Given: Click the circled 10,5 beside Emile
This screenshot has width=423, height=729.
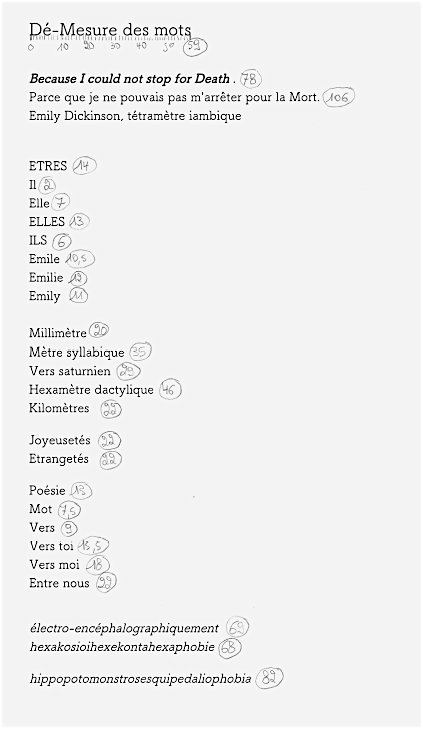Looking at the screenshot, I should coord(80,259).
